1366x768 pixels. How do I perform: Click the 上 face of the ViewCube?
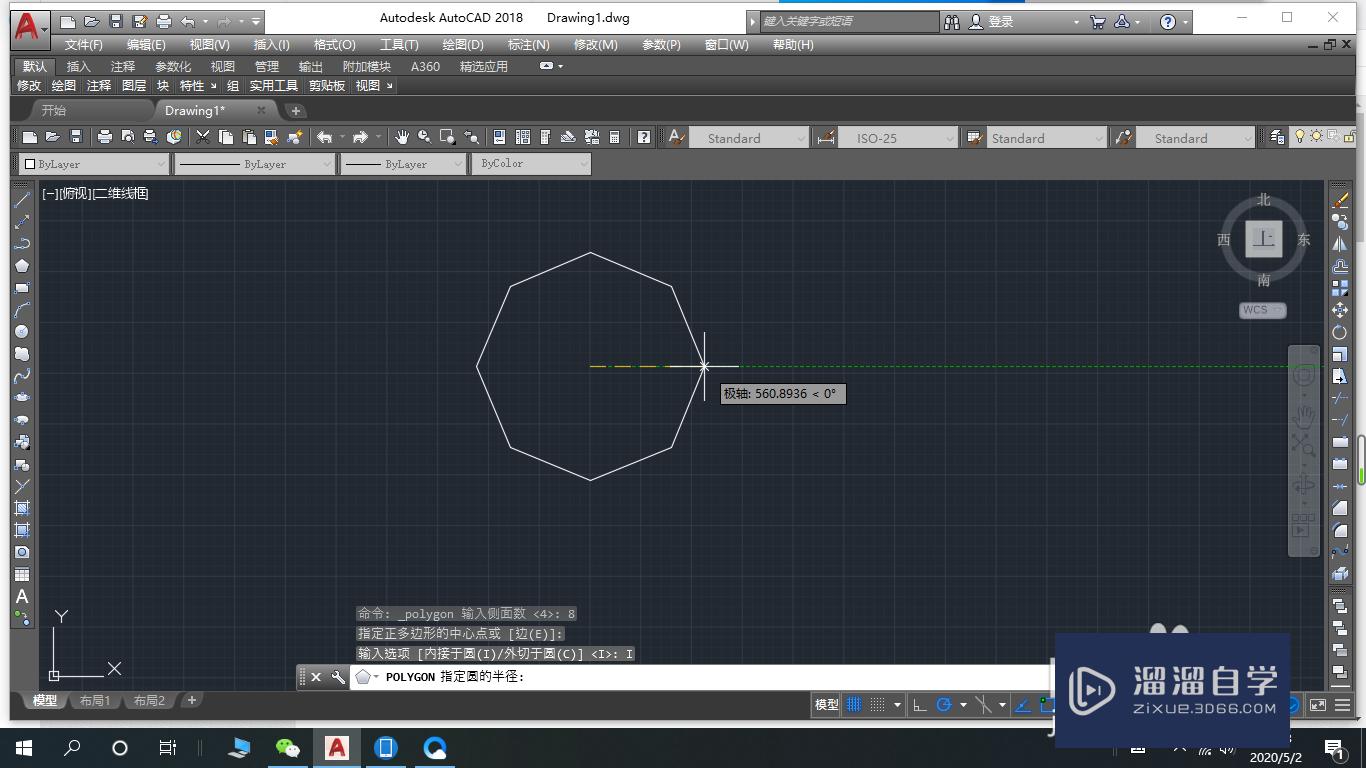(x=1264, y=239)
